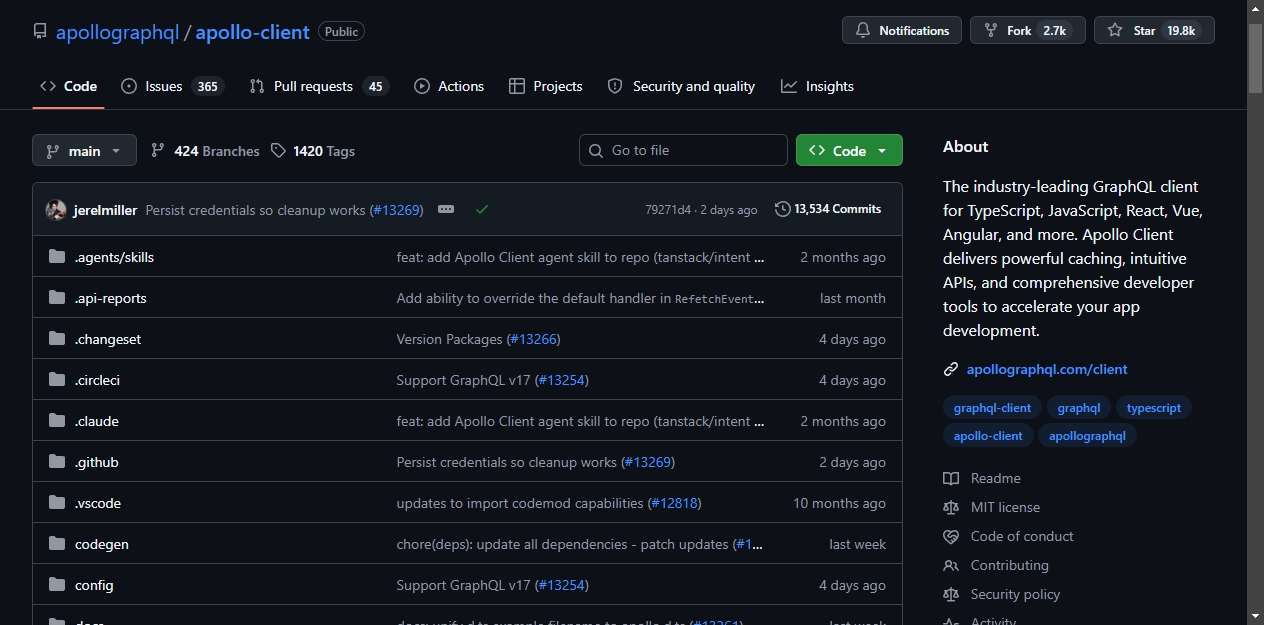The height and width of the screenshot is (625, 1264).
Task: Star the apollo-client repository
Action: [1154, 30]
